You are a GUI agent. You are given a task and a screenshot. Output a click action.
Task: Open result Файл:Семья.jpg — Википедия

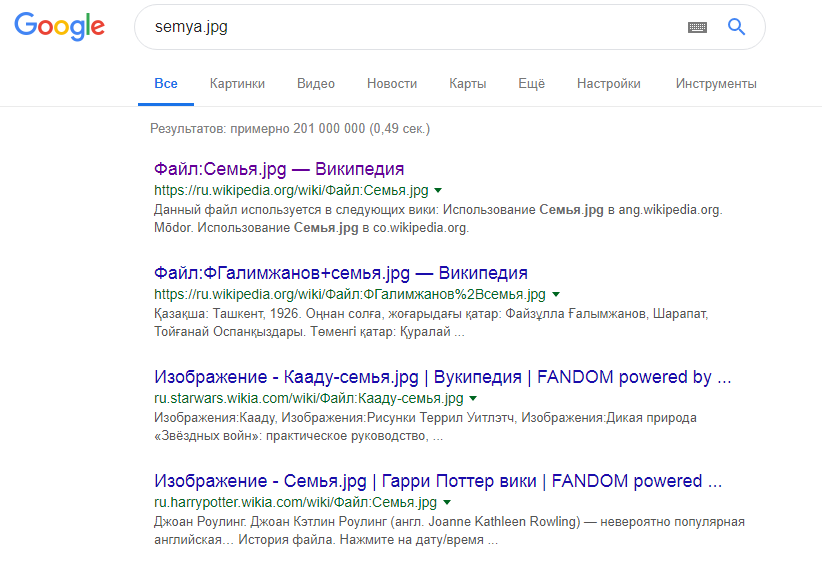pos(279,169)
